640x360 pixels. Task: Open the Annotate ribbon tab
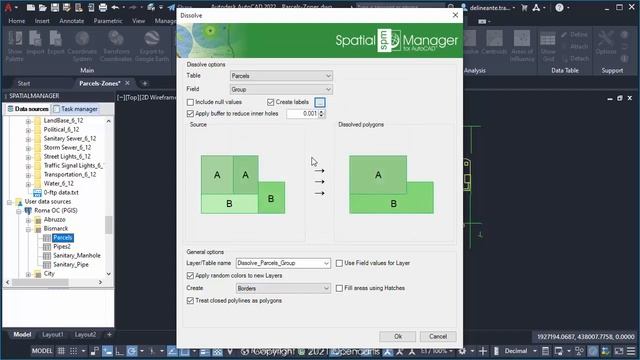click(x=71, y=21)
